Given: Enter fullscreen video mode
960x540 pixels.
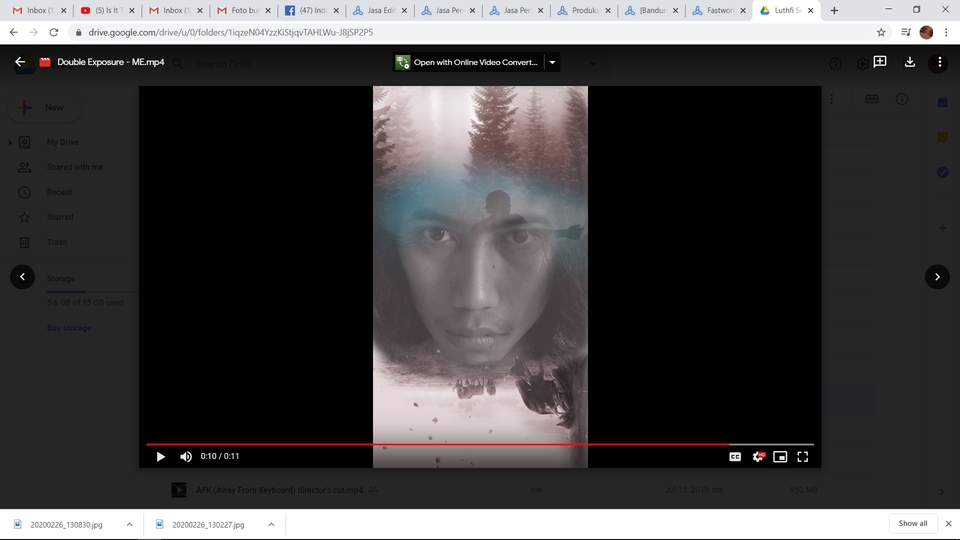Looking at the screenshot, I should coord(803,457).
